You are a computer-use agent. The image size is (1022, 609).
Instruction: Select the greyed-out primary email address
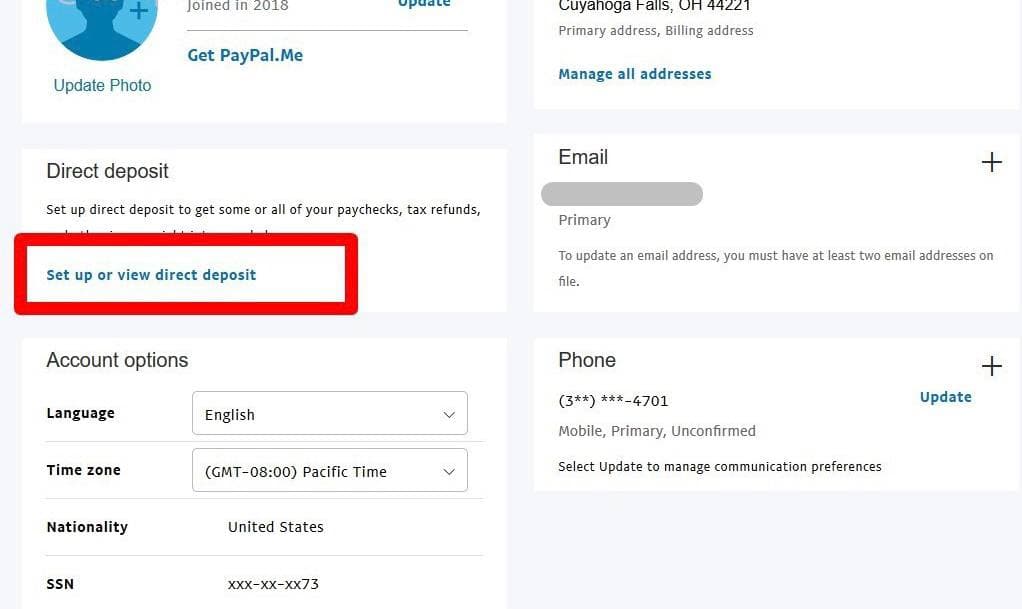click(x=621, y=194)
